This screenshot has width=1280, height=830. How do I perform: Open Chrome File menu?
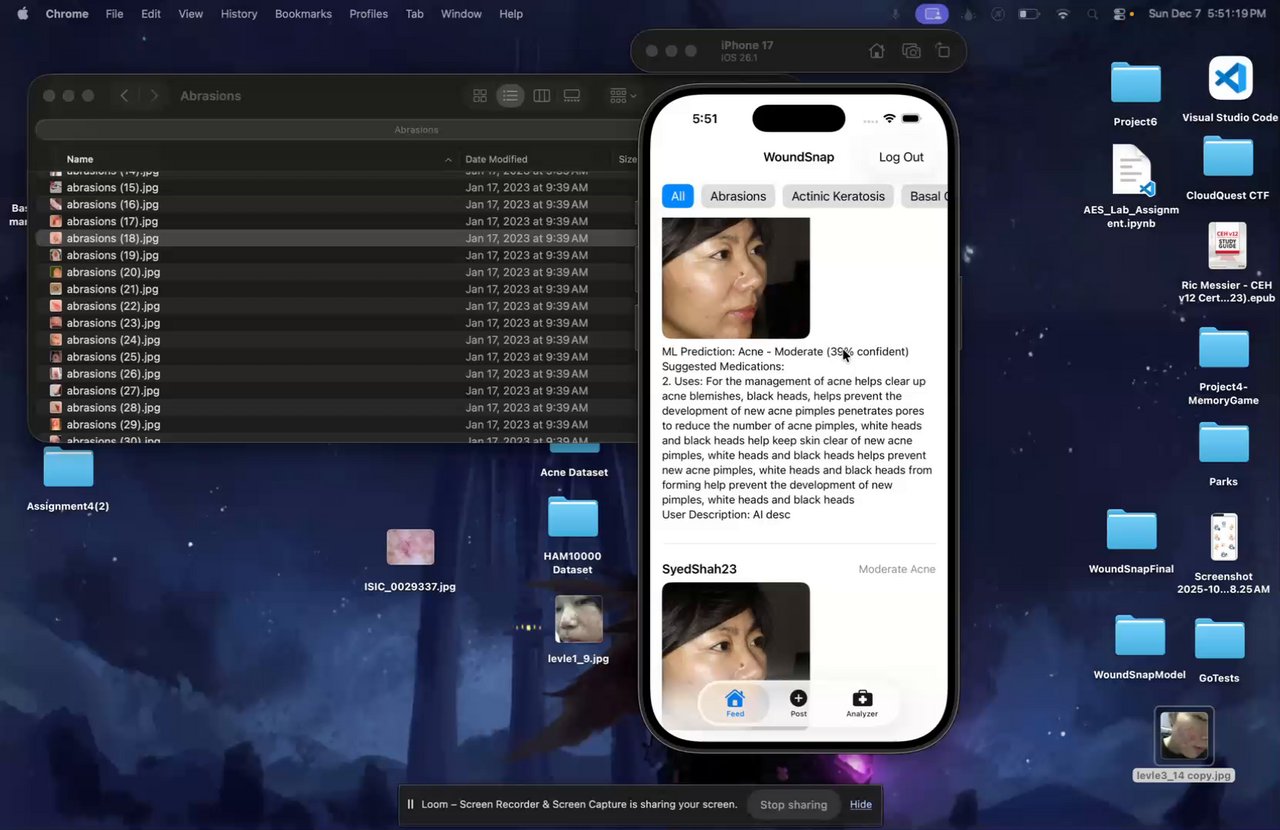pyautogui.click(x=114, y=14)
